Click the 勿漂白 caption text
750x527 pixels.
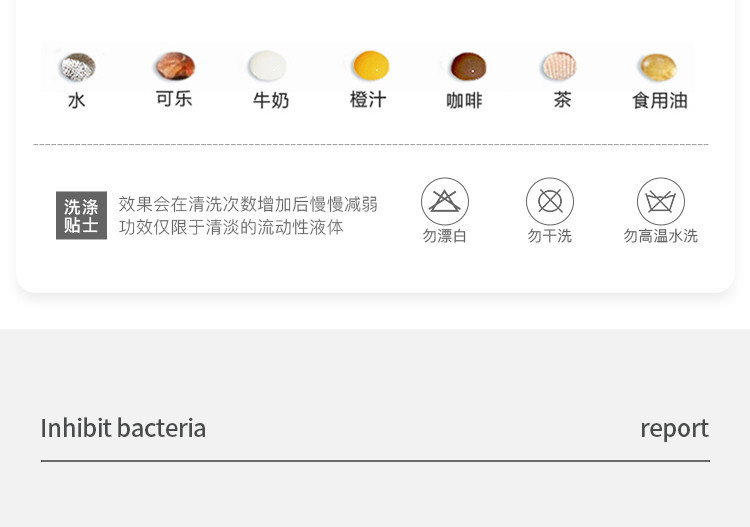[445, 236]
